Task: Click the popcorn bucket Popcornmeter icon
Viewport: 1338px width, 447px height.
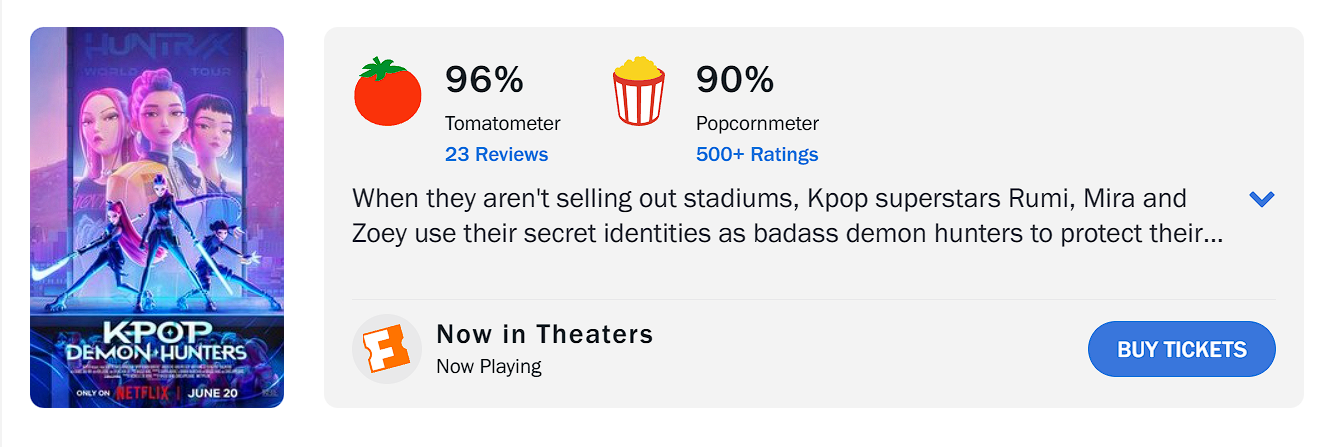Action: click(639, 92)
